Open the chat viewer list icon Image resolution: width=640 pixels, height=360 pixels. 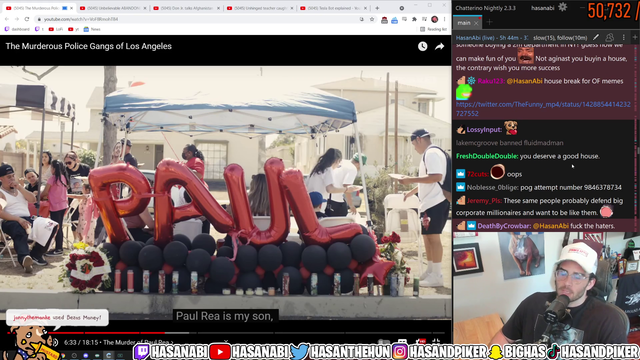pyautogui.click(x=609, y=37)
